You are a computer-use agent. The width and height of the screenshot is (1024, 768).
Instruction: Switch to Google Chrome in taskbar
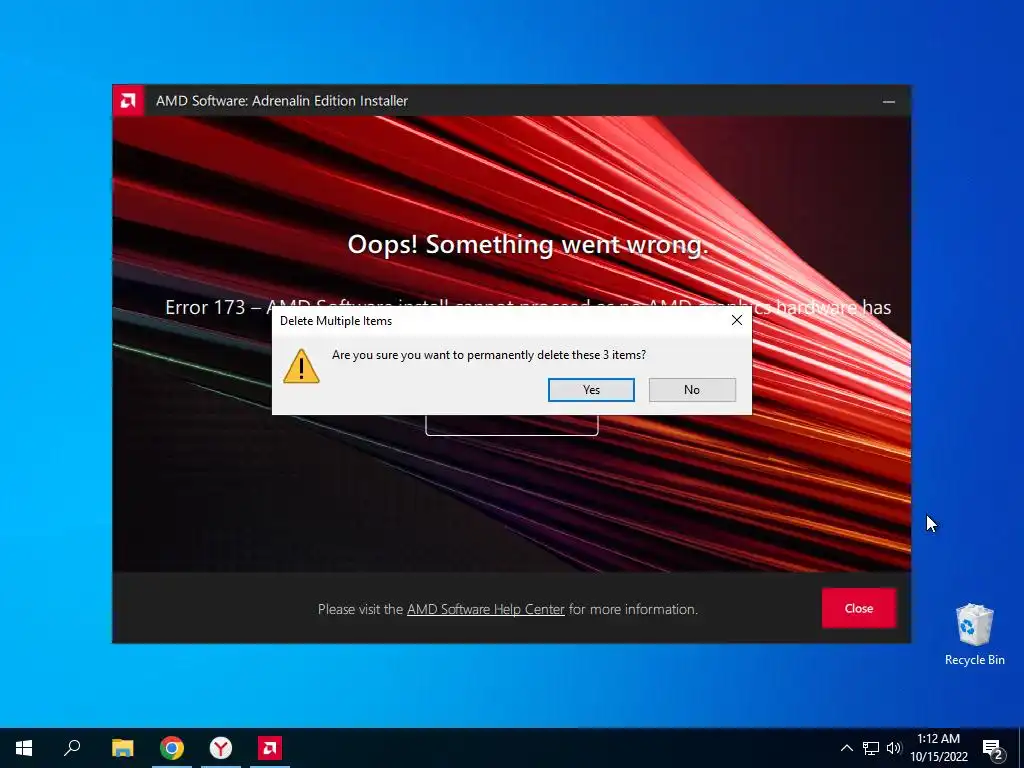(172, 748)
